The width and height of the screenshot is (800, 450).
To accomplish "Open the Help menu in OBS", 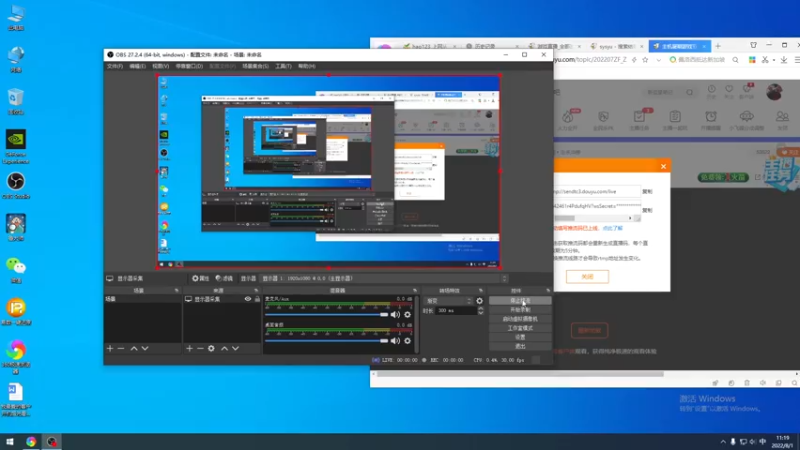I will (307, 66).
